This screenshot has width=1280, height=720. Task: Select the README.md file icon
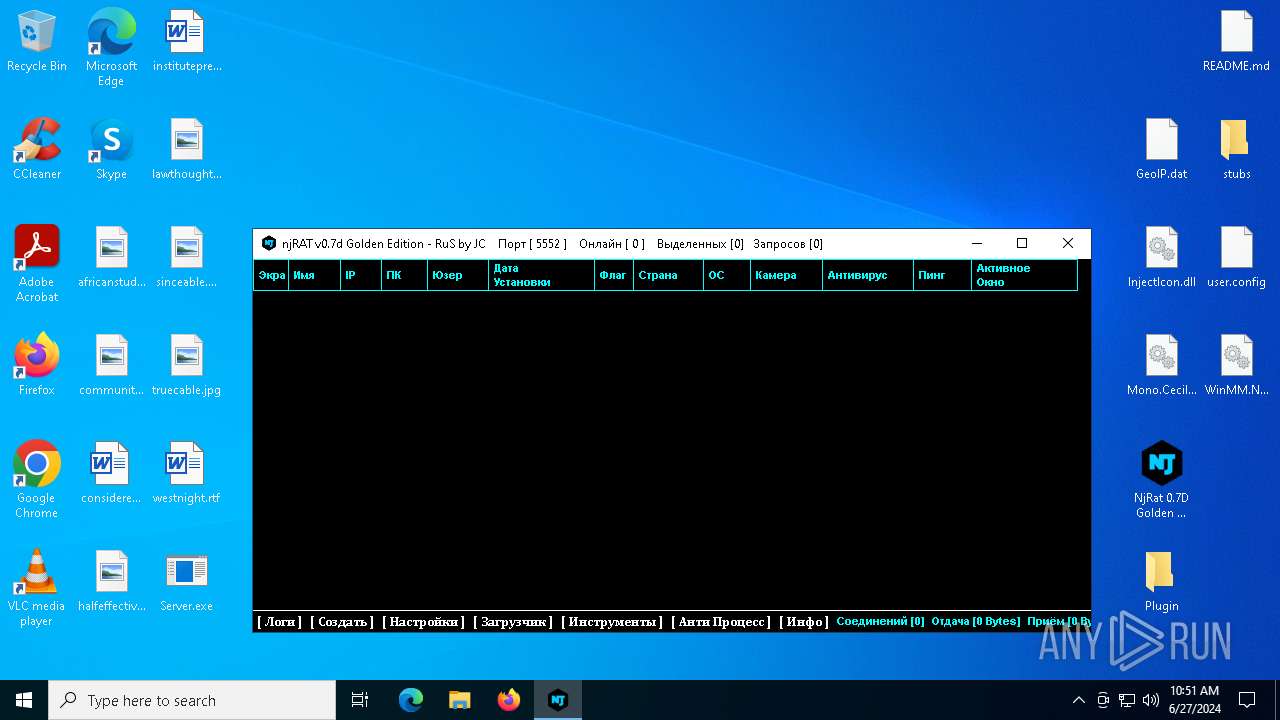1236,42
